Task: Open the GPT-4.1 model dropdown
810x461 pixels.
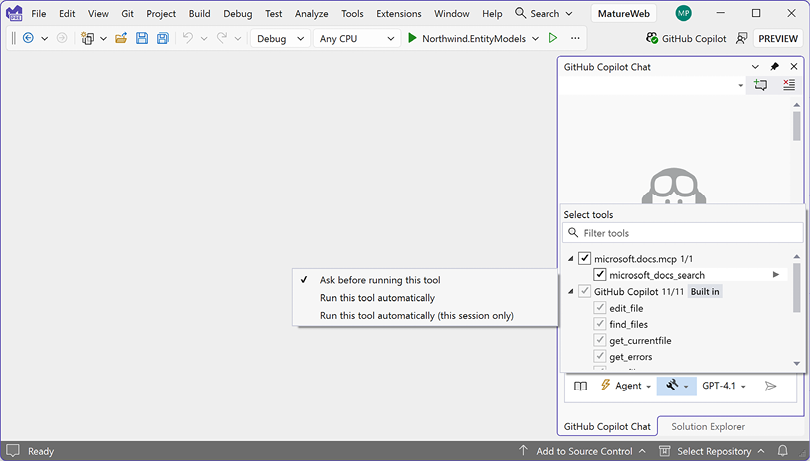Action: [724, 386]
